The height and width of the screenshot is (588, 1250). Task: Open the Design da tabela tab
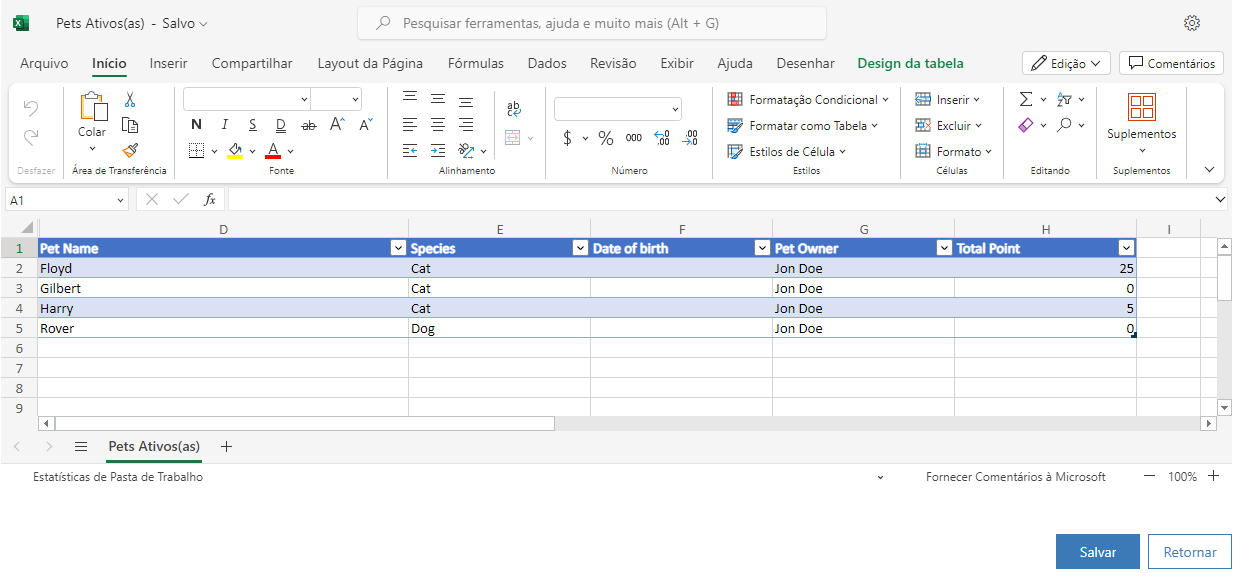coord(910,63)
